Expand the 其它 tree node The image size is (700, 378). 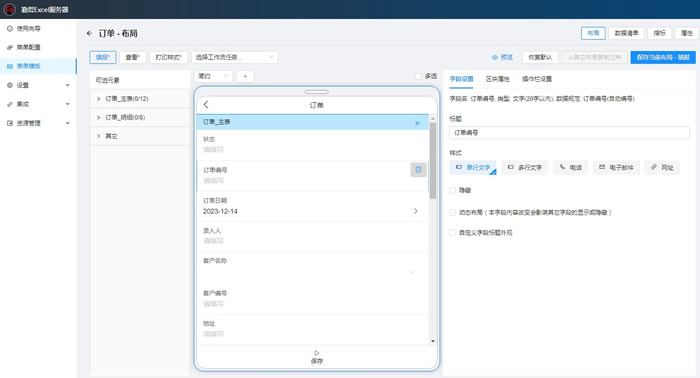[x=98, y=136]
